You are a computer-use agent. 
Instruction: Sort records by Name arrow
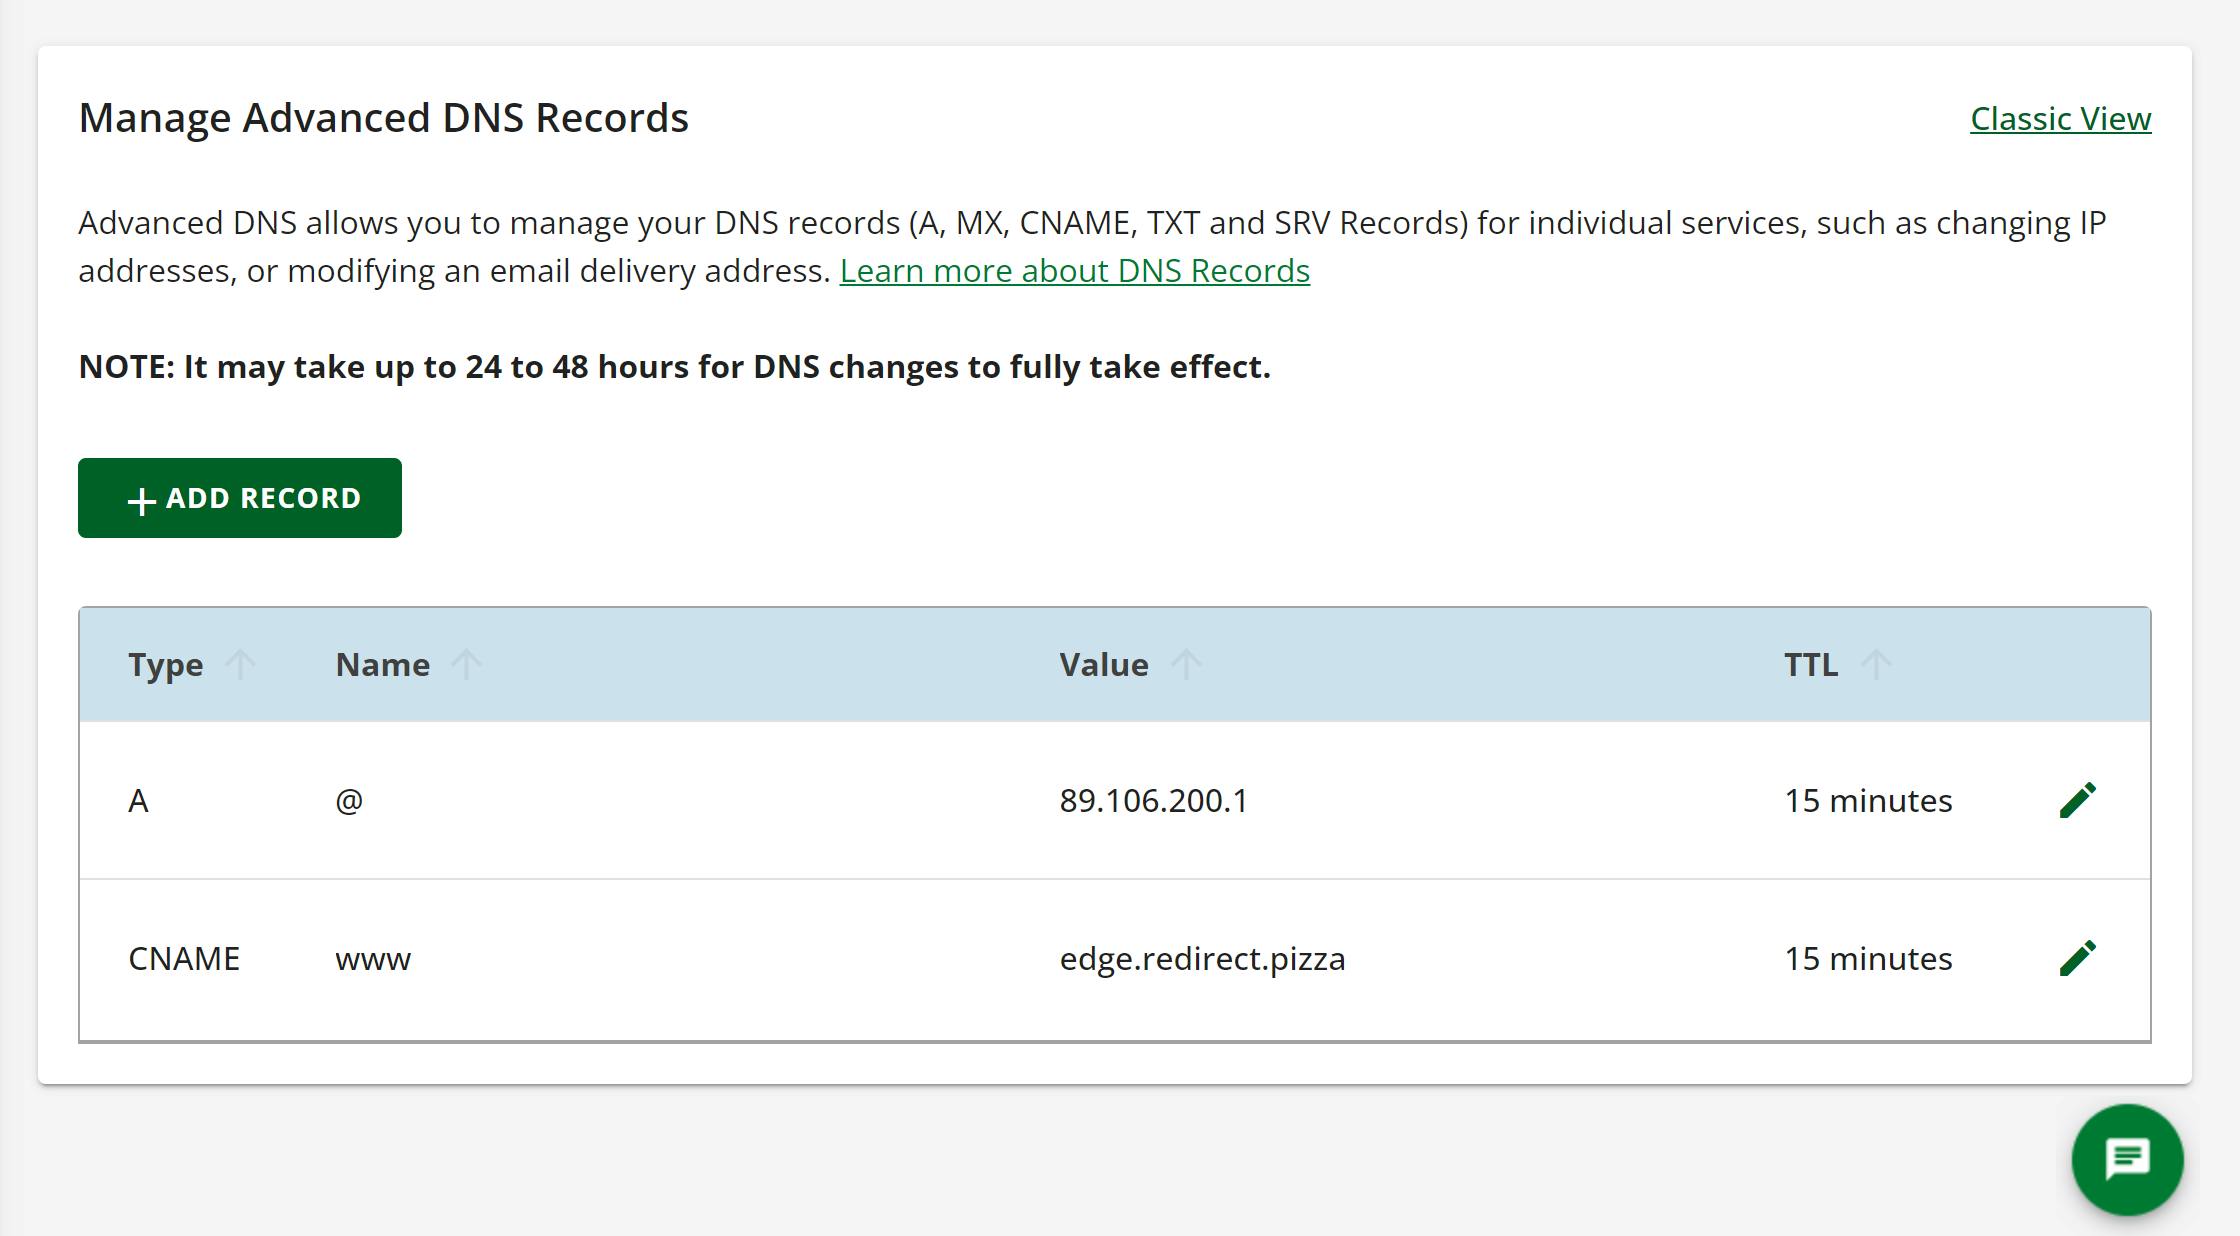tap(466, 664)
